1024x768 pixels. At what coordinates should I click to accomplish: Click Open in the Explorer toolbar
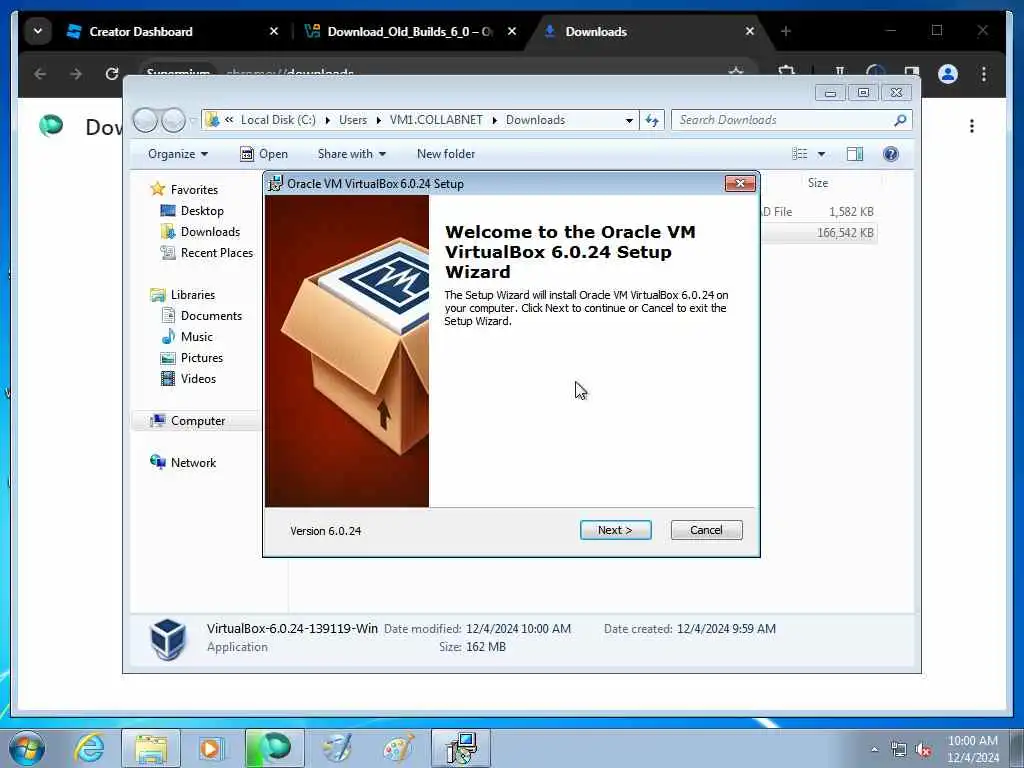[x=264, y=154]
